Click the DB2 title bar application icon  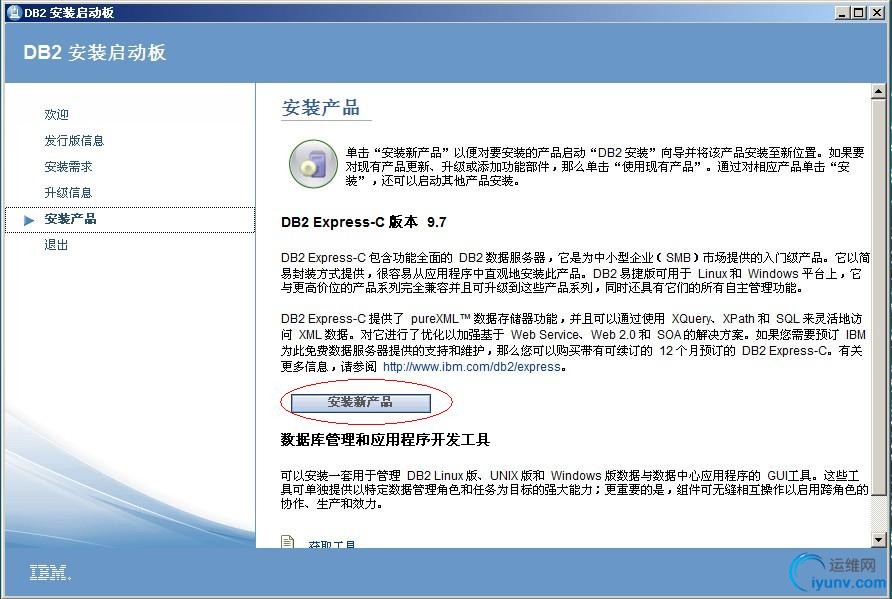coord(14,13)
